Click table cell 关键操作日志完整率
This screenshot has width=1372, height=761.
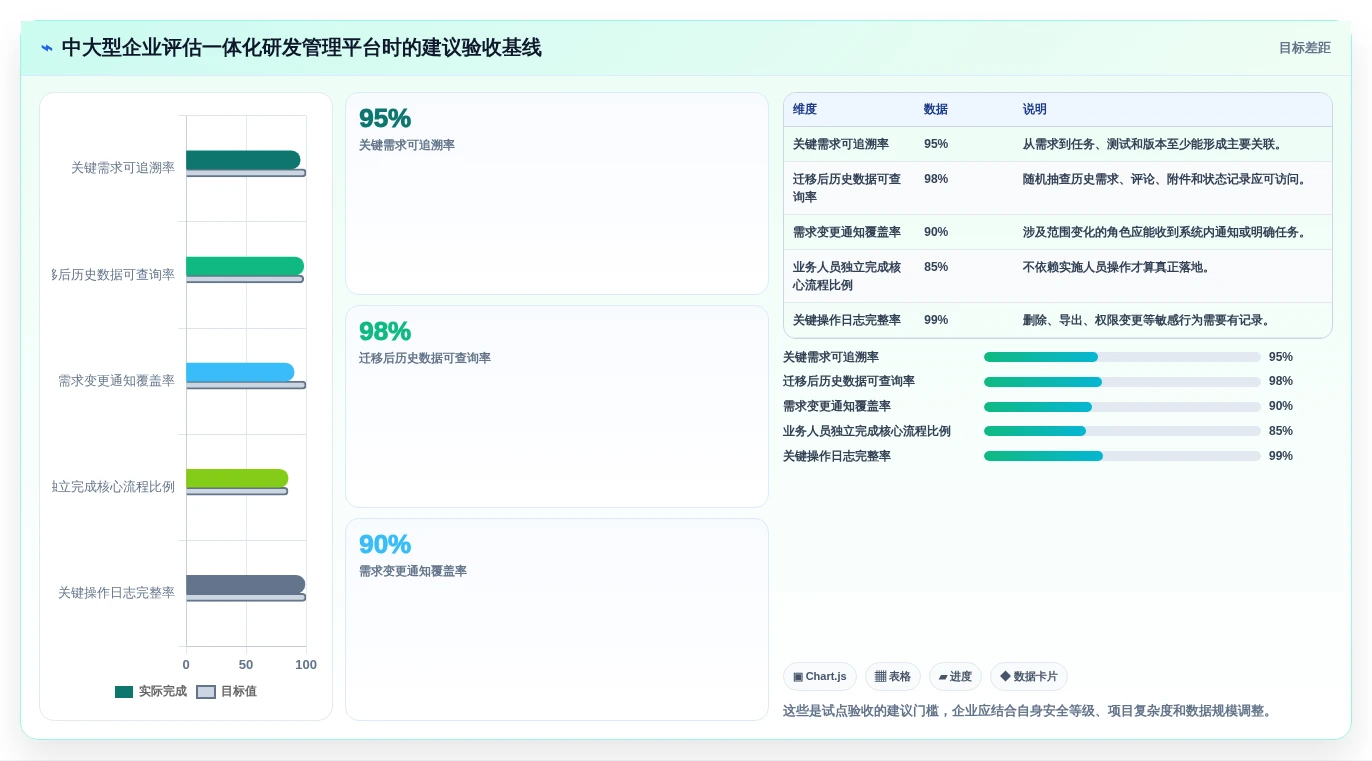(x=847, y=321)
